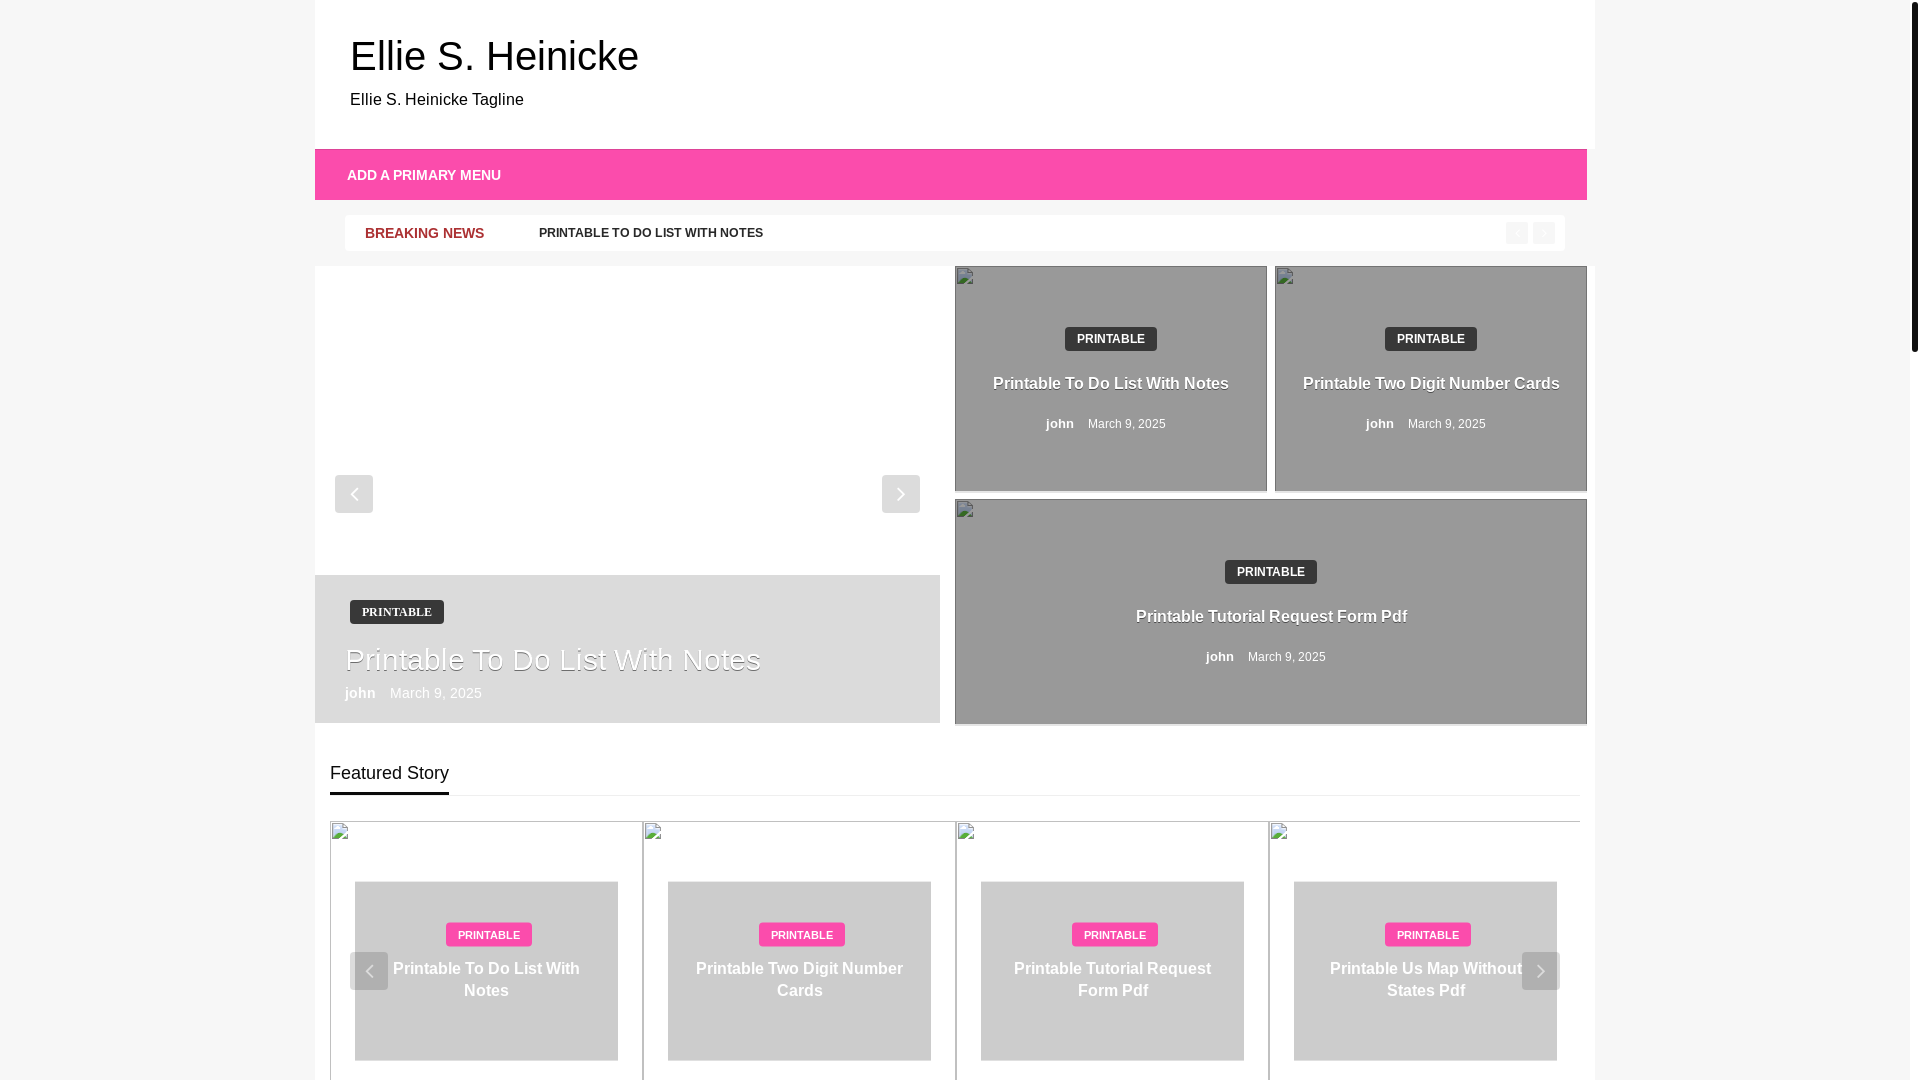
Task: Click the BREAKING NEWS label
Action: tap(424, 233)
